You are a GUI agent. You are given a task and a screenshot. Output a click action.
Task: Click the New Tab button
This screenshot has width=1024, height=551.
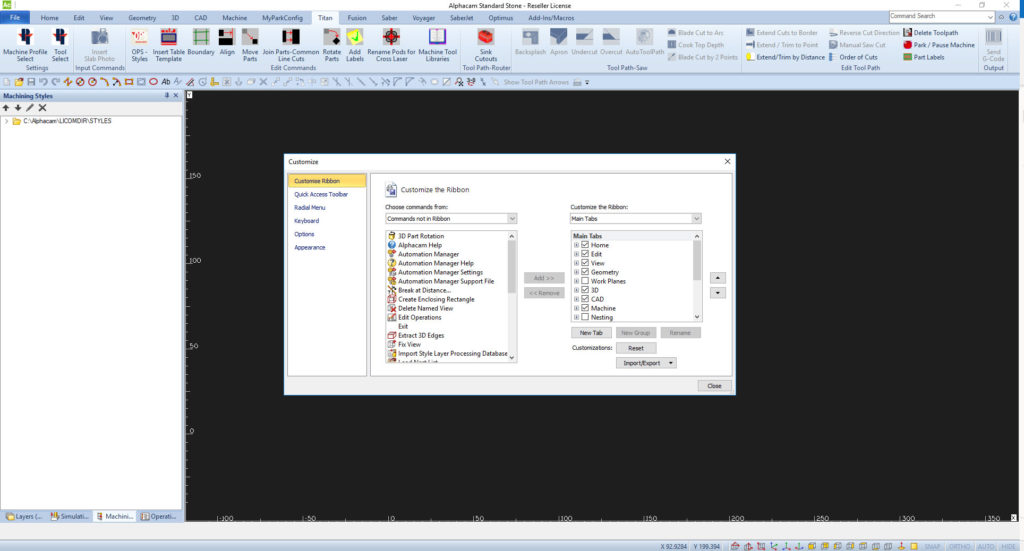click(x=591, y=333)
